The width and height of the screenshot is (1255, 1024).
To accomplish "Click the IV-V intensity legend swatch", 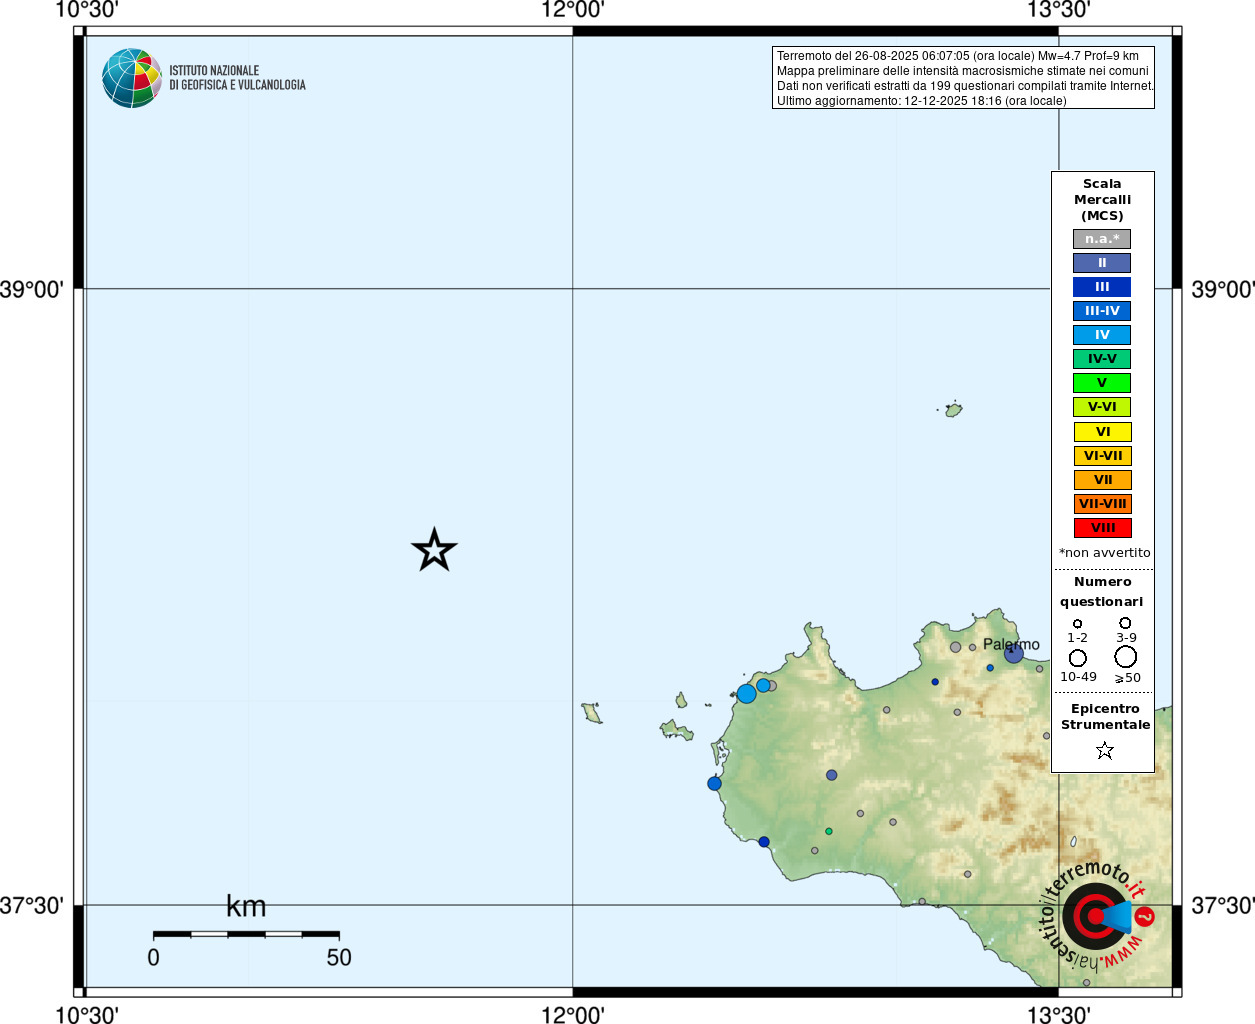I will click(1102, 359).
